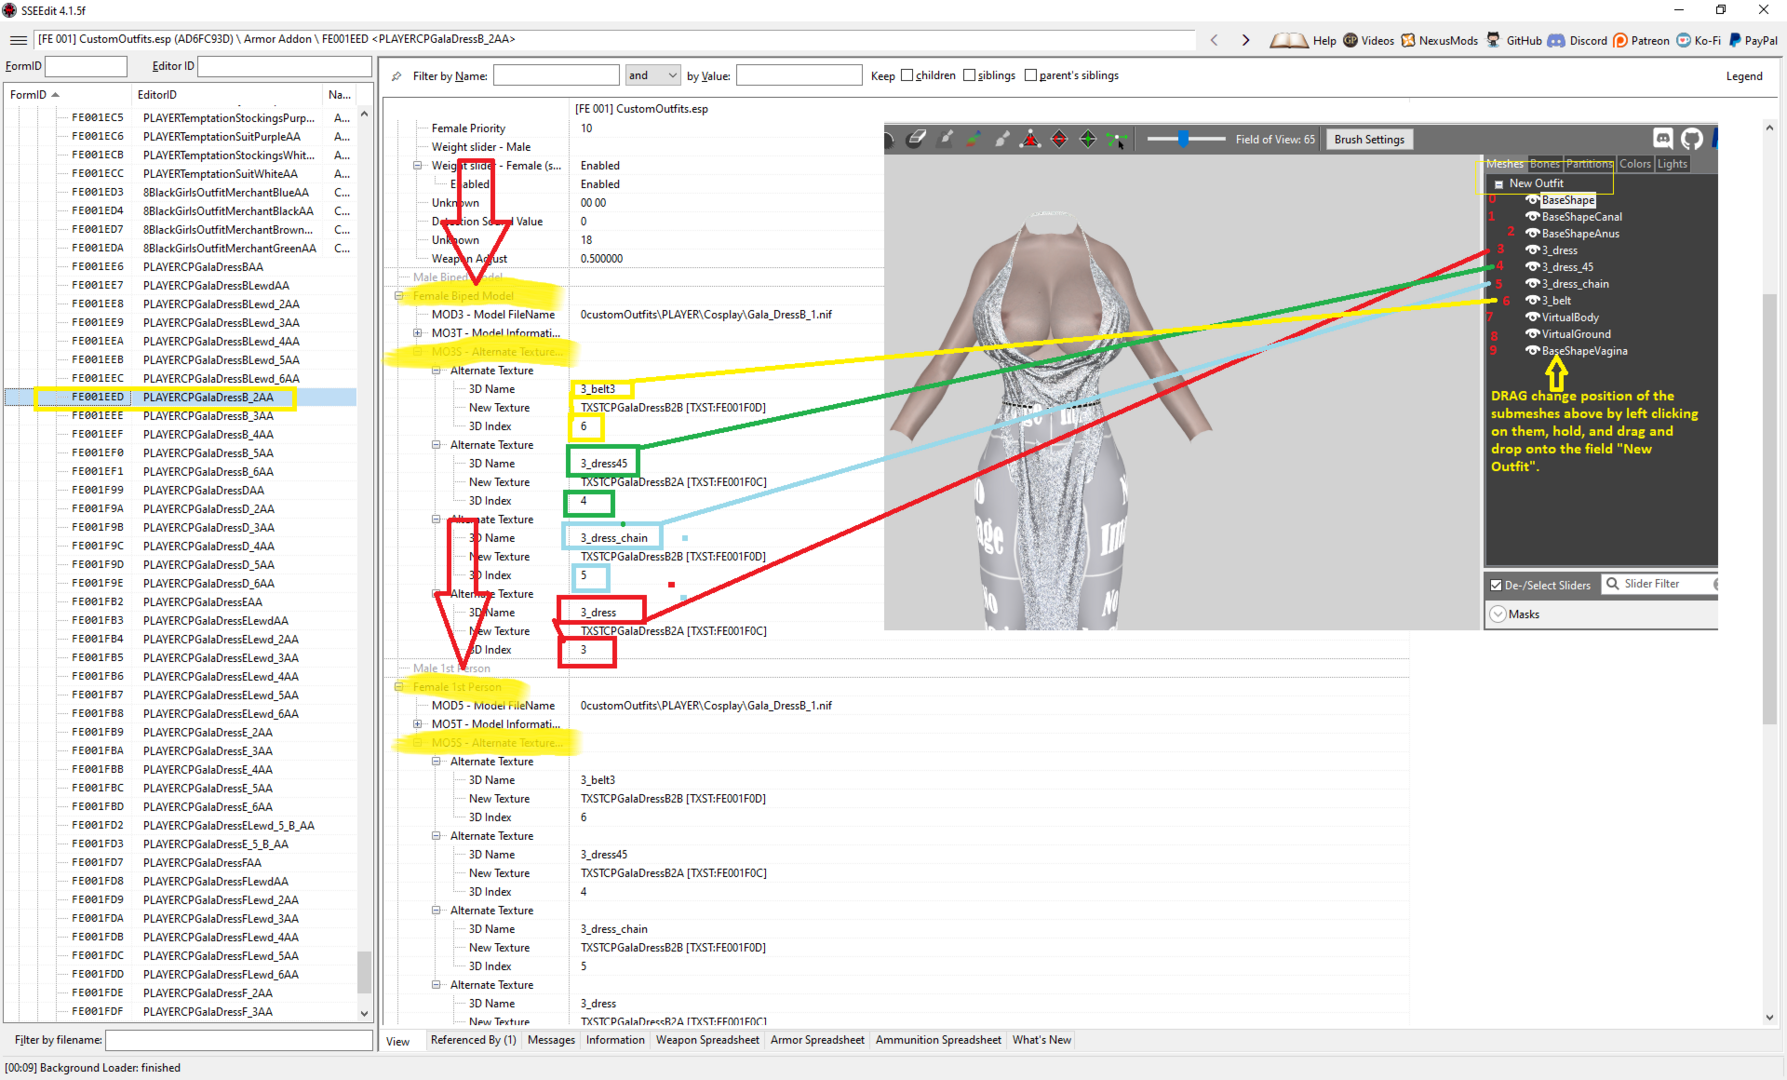Viewport: 1787px width, 1080px height.
Task: Click the FormID search input field
Action: (86, 66)
